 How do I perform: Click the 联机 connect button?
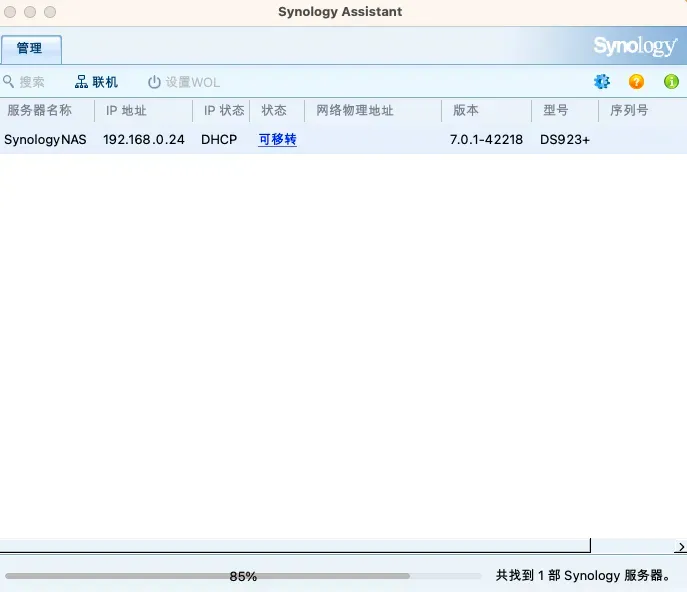coord(96,82)
